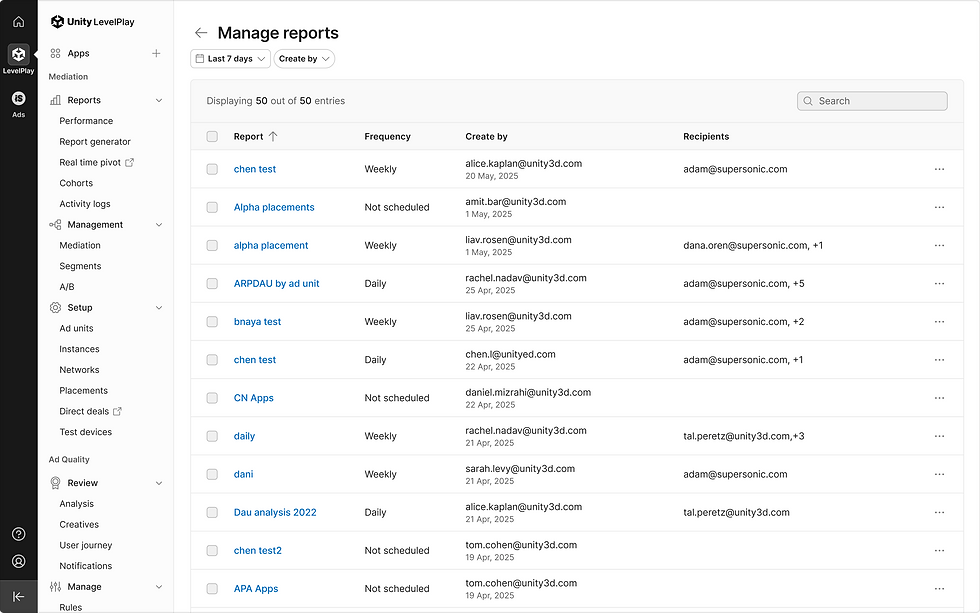
Task: Open Performance in sidebar
Action: (x=86, y=121)
